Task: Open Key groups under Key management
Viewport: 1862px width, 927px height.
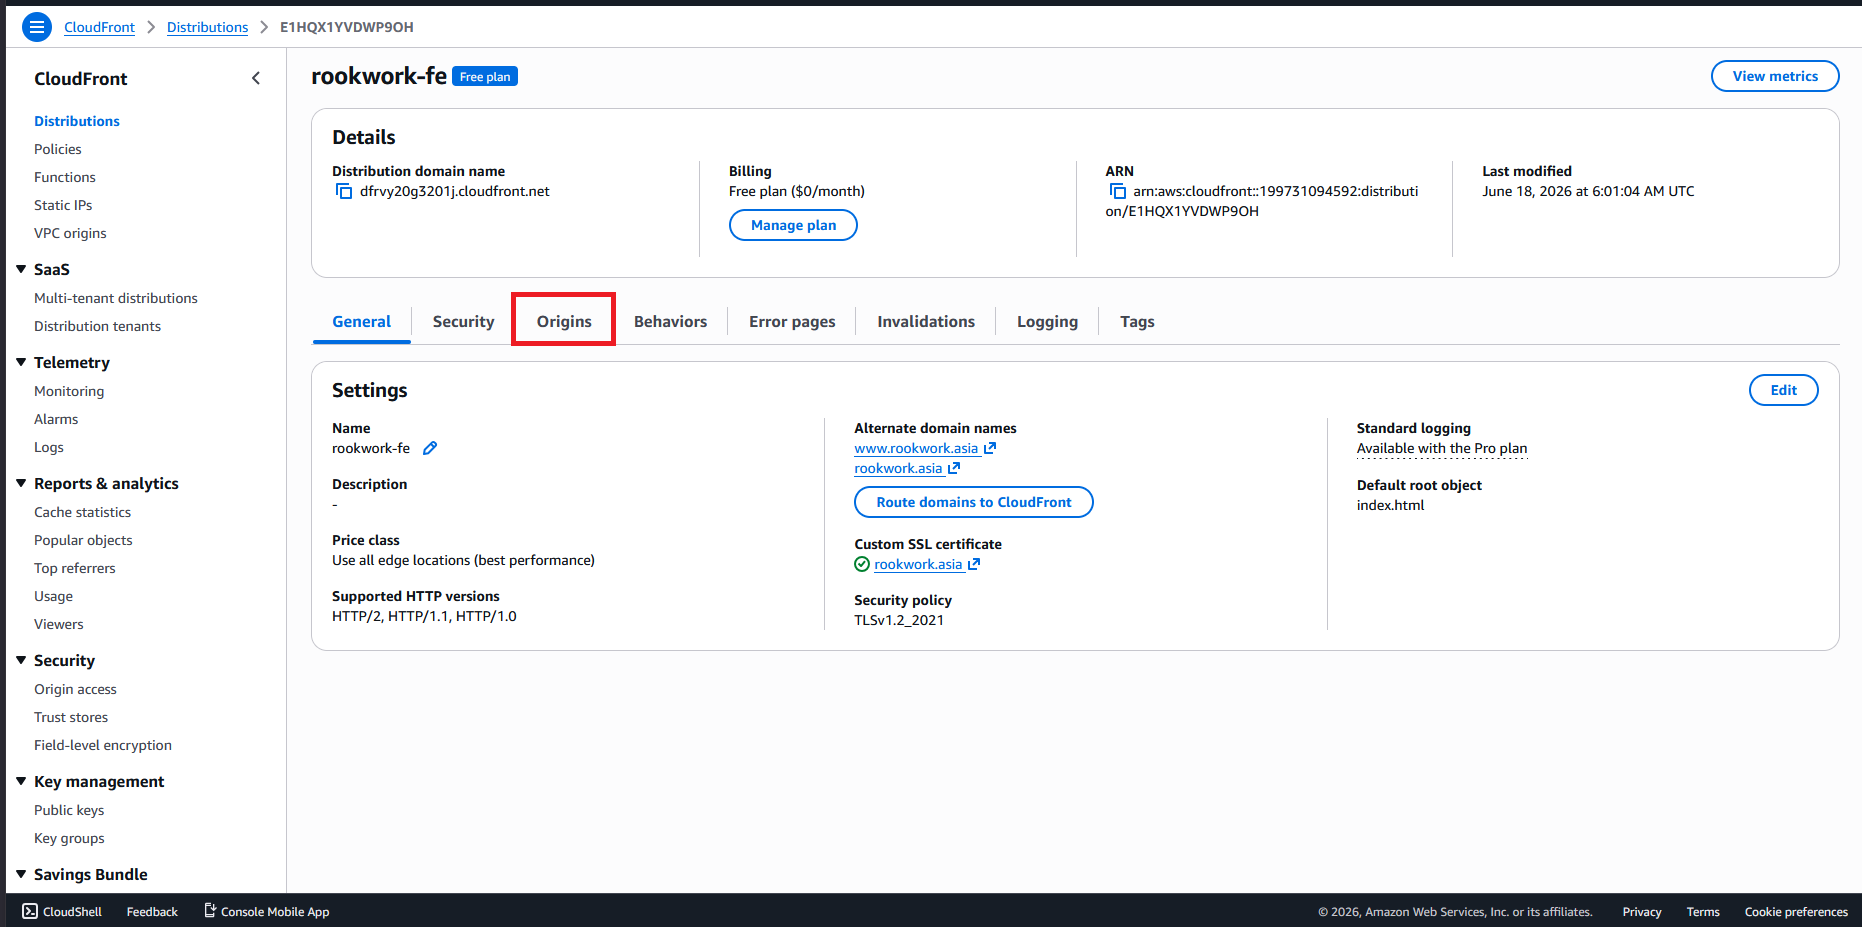Action: [x=69, y=838]
